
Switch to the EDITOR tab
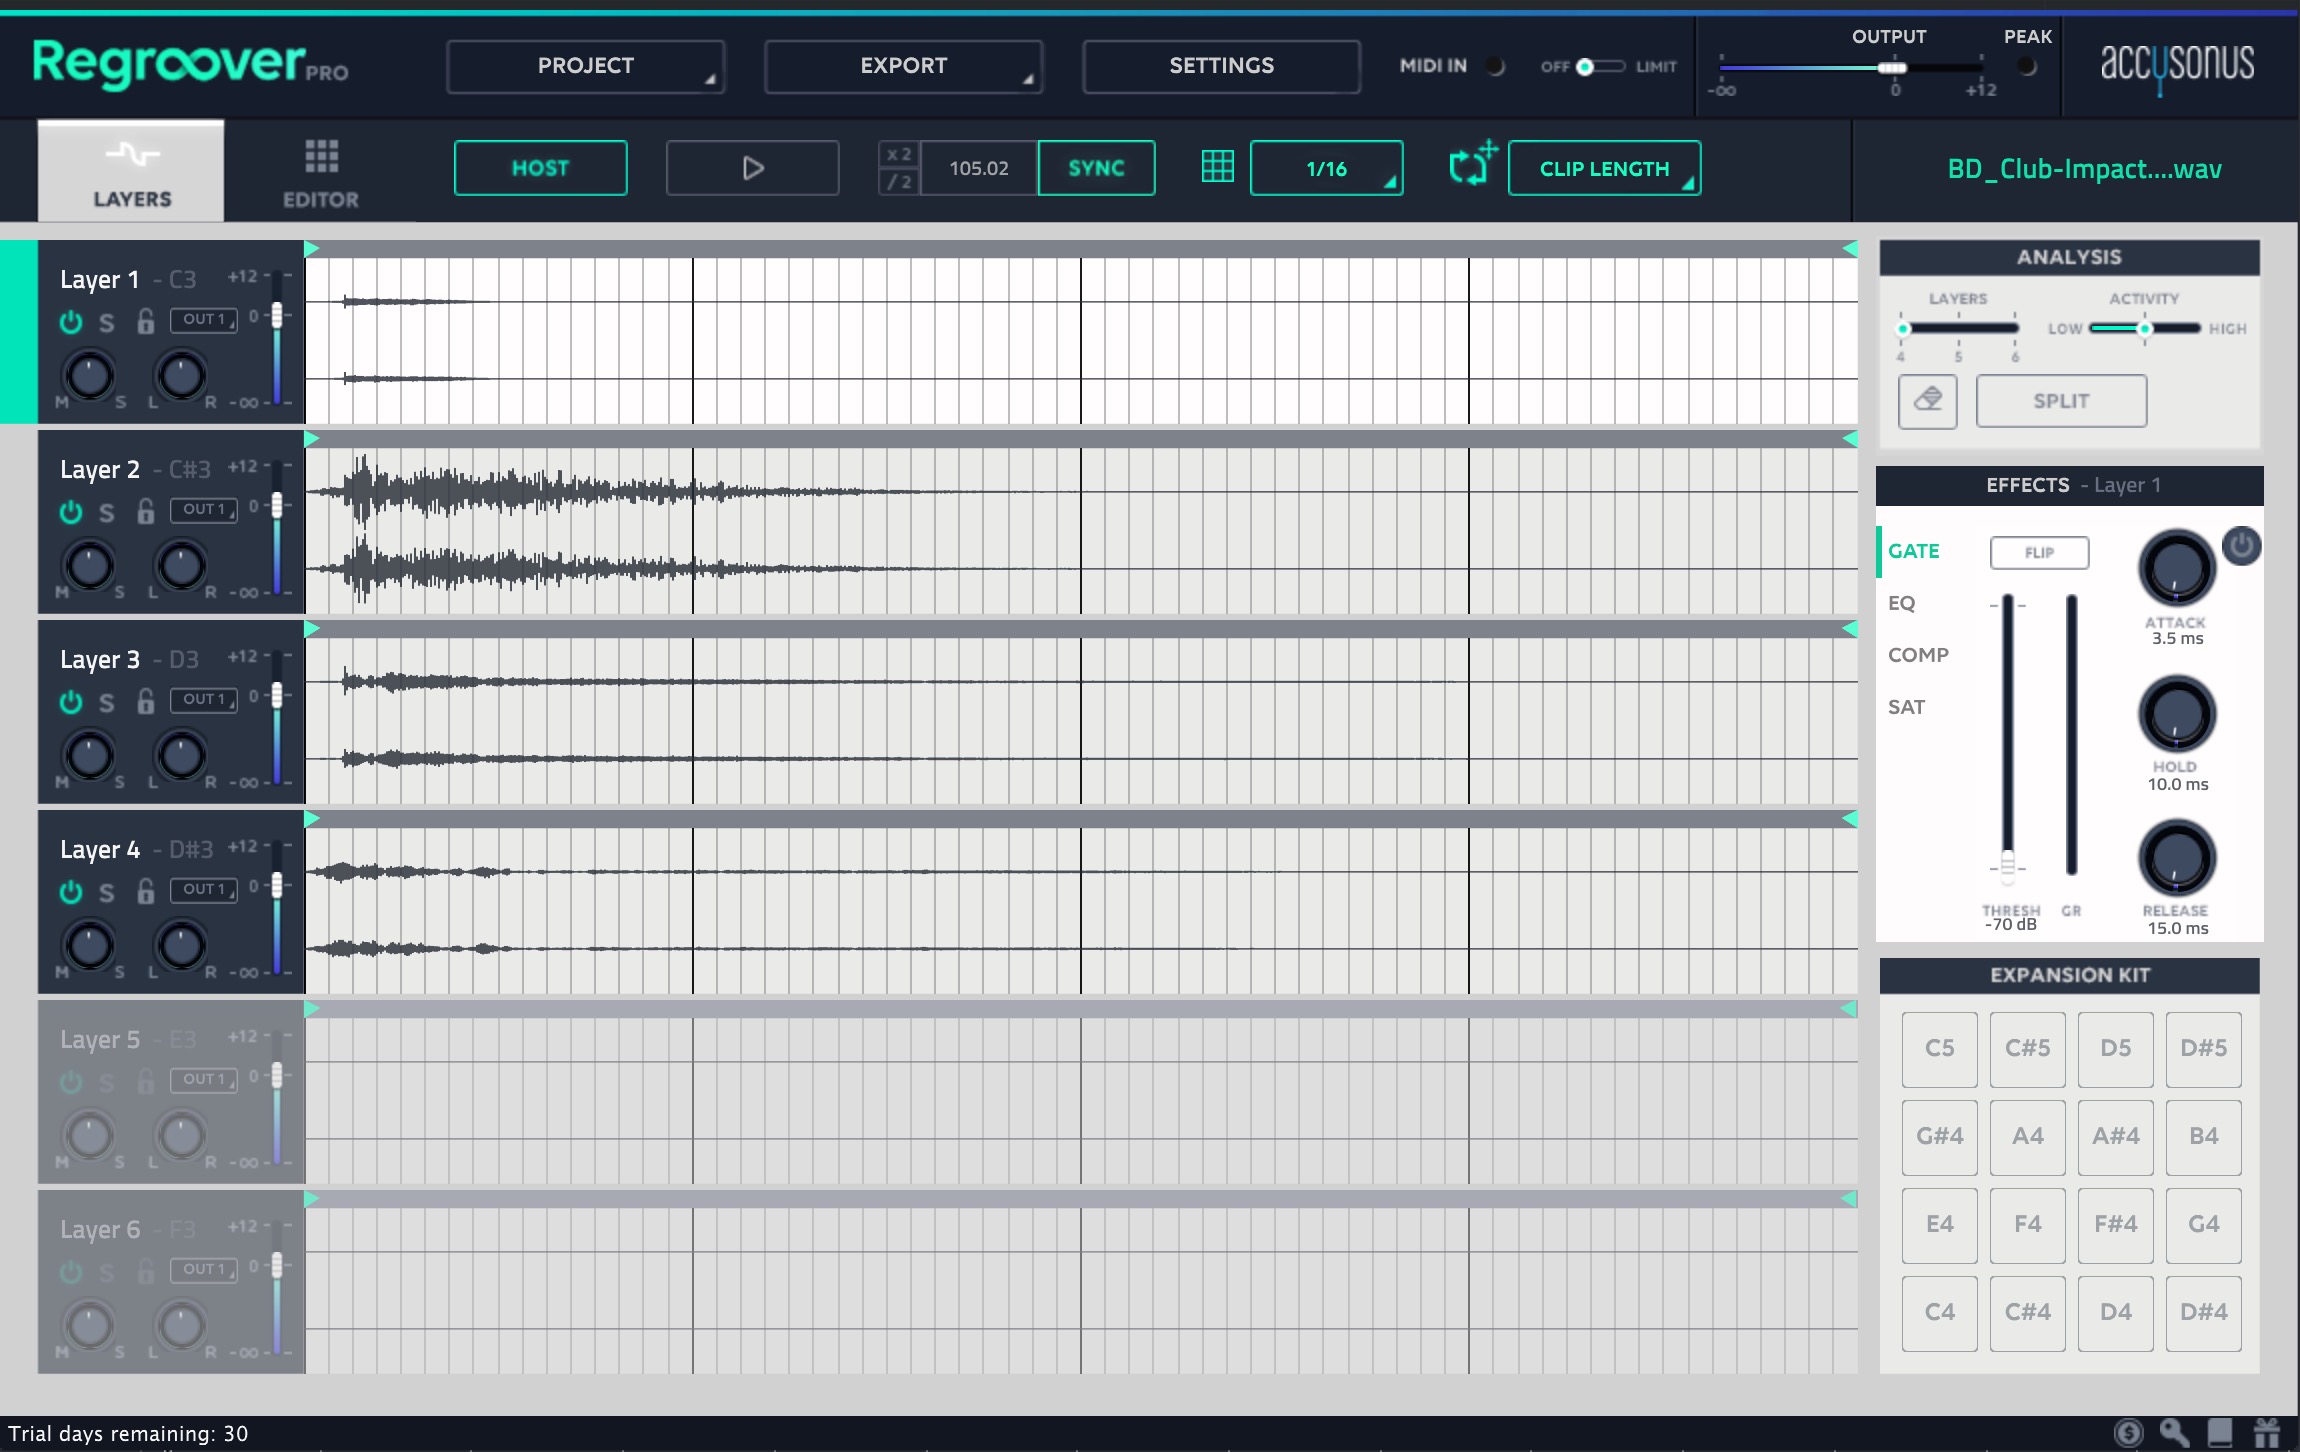[x=320, y=172]
